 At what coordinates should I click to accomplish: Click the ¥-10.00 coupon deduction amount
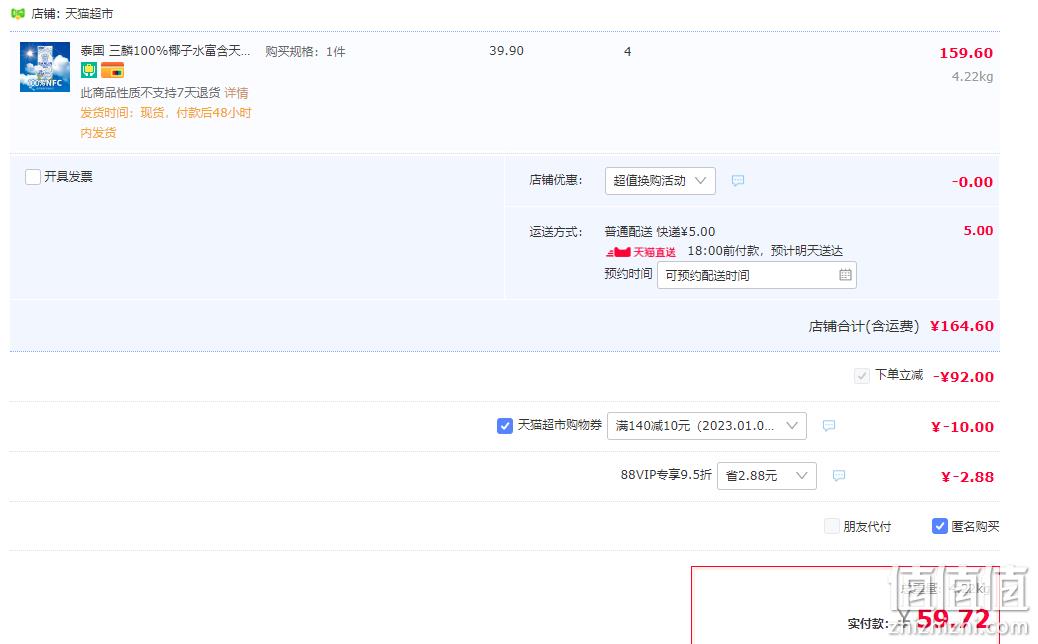coord(963,427)
